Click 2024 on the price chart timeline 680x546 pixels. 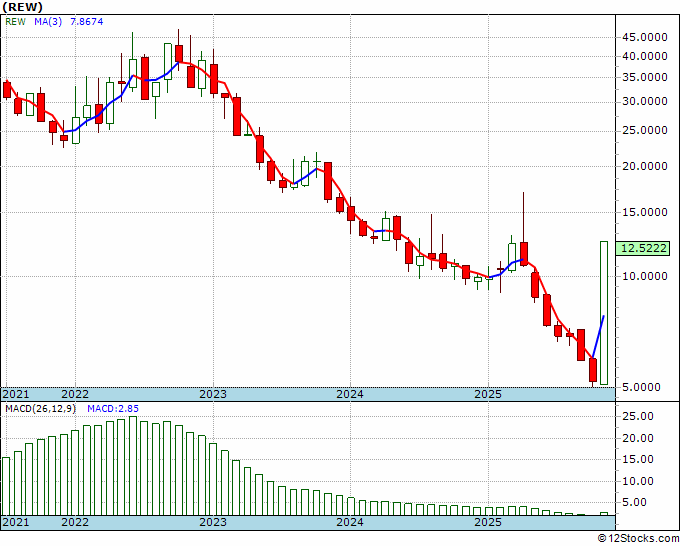[349, 394]
